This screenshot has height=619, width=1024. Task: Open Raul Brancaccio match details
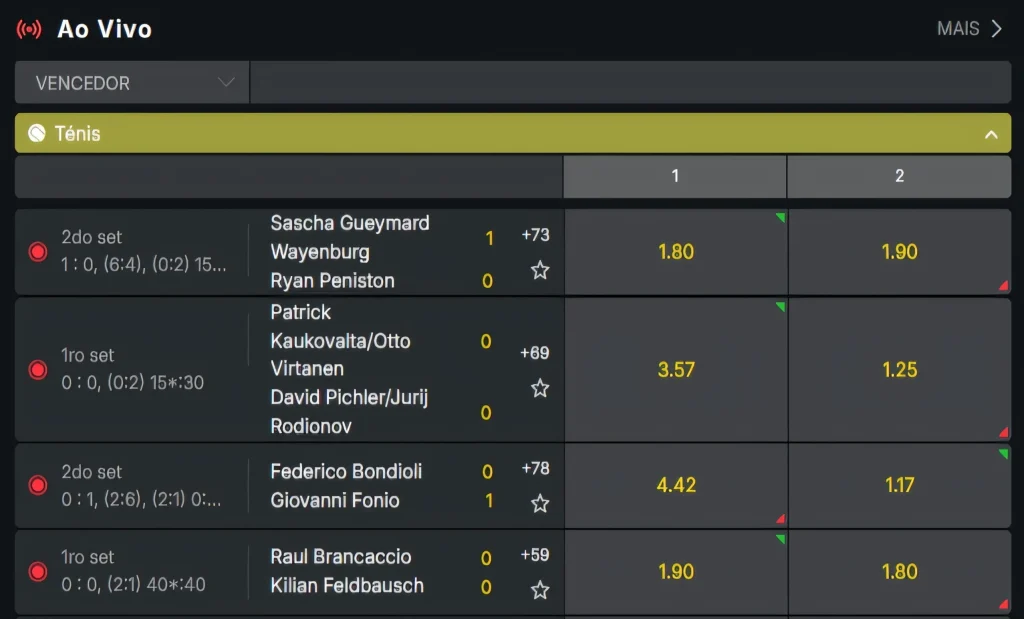point(341,557)
